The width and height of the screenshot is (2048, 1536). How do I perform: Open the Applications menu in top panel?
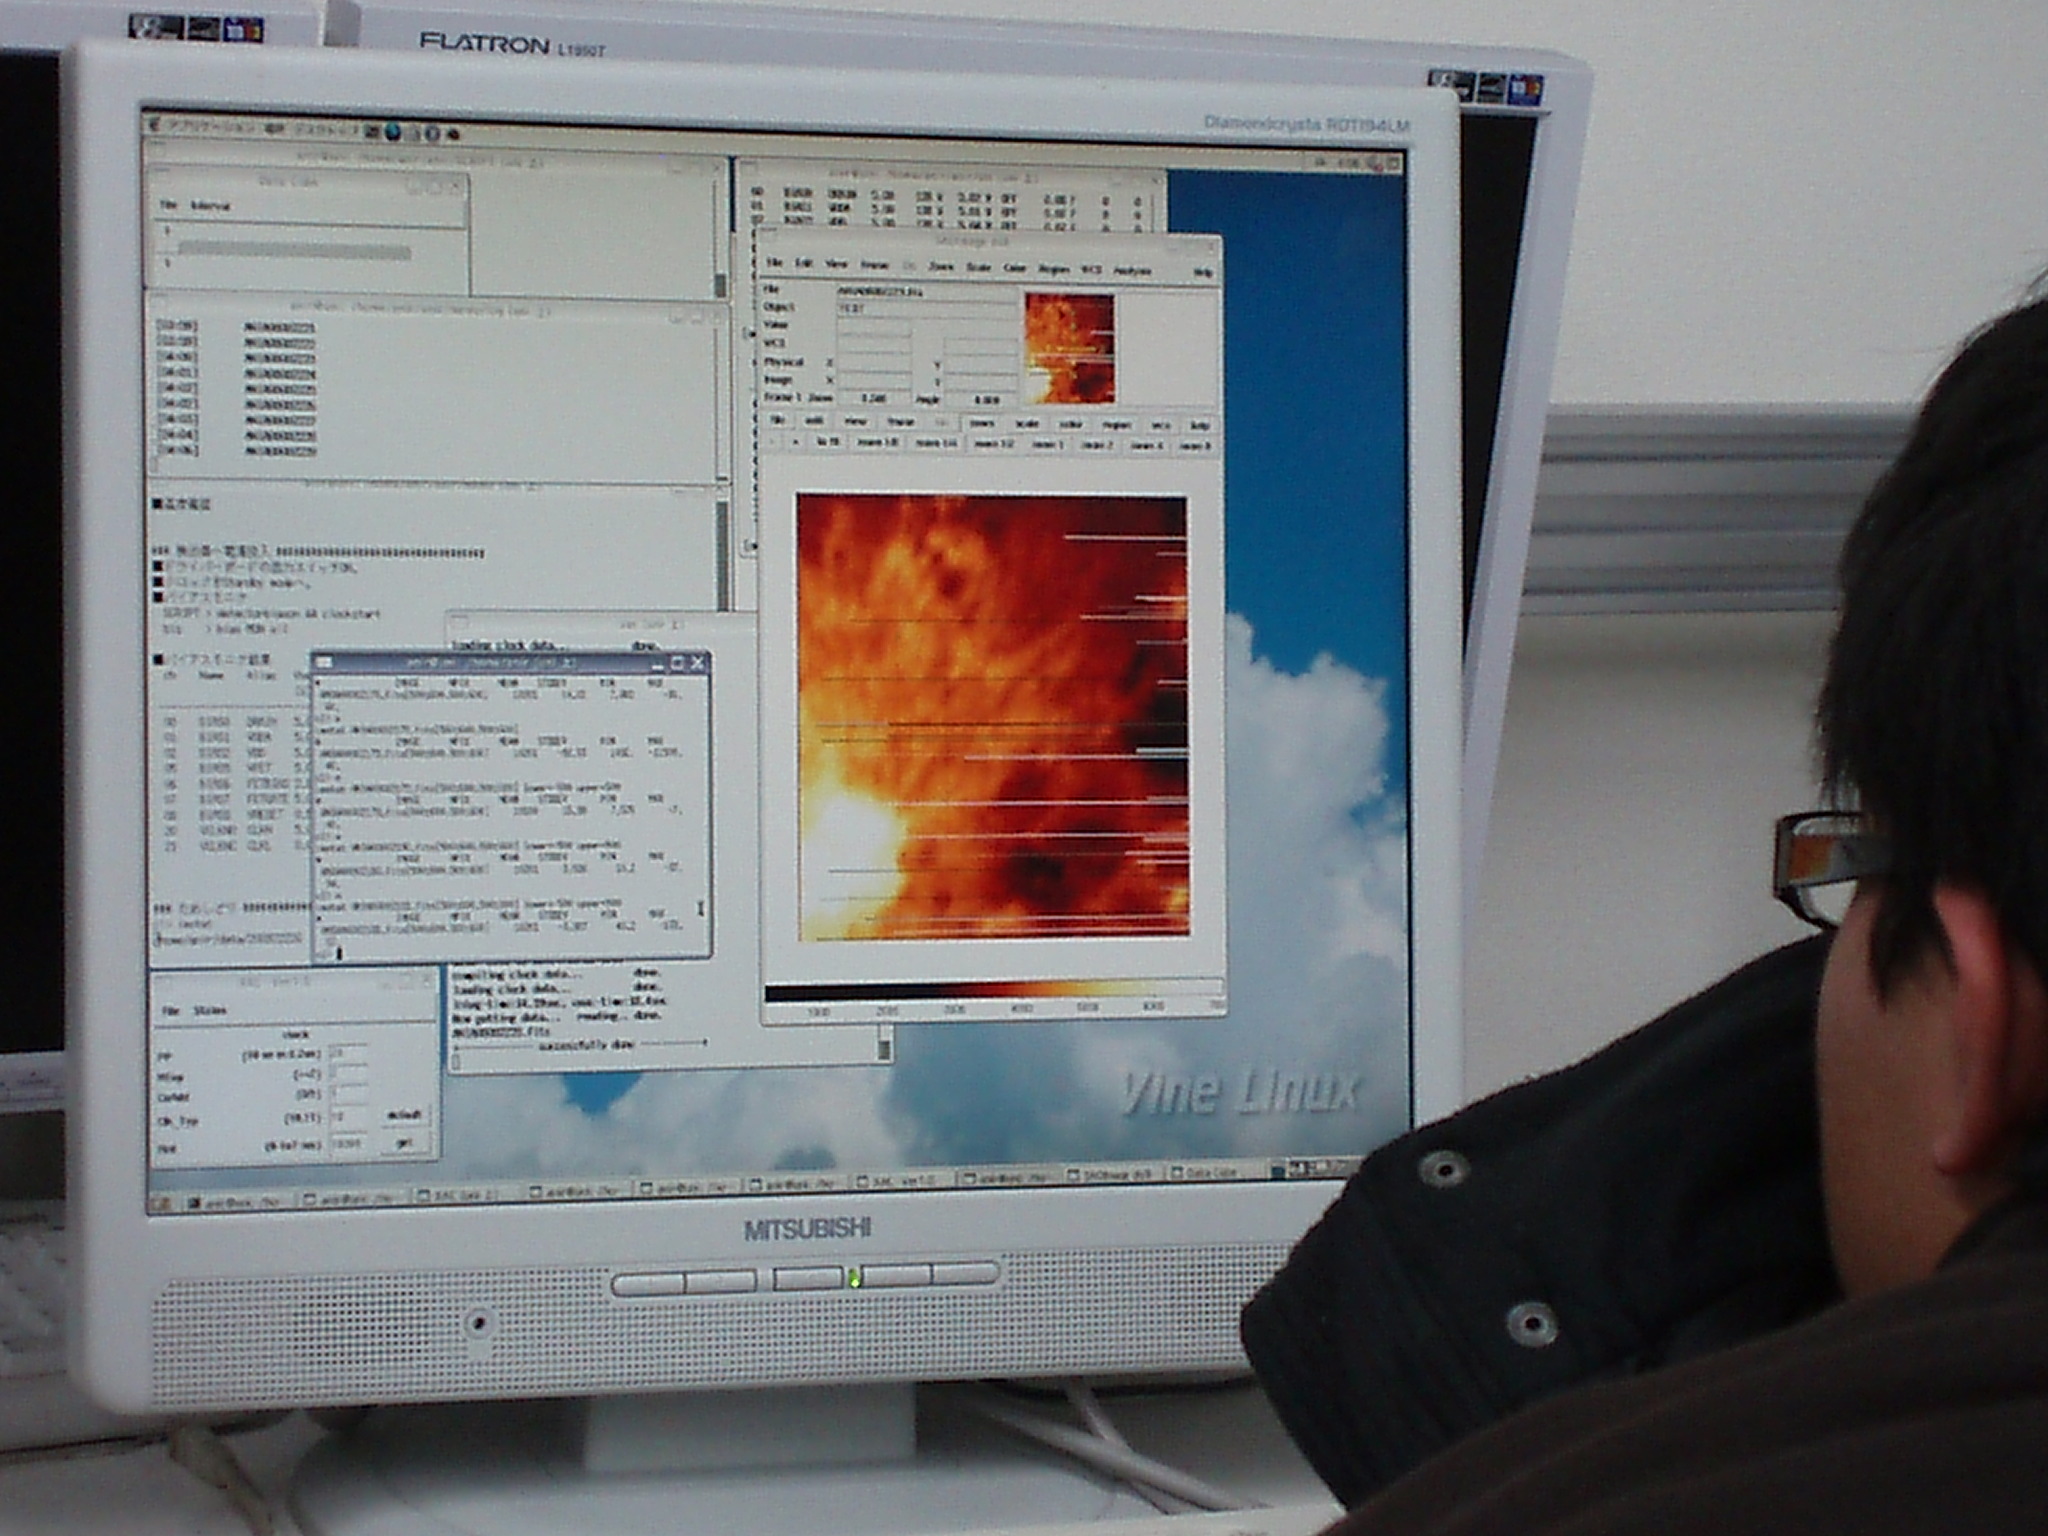[x=211, y=127]
